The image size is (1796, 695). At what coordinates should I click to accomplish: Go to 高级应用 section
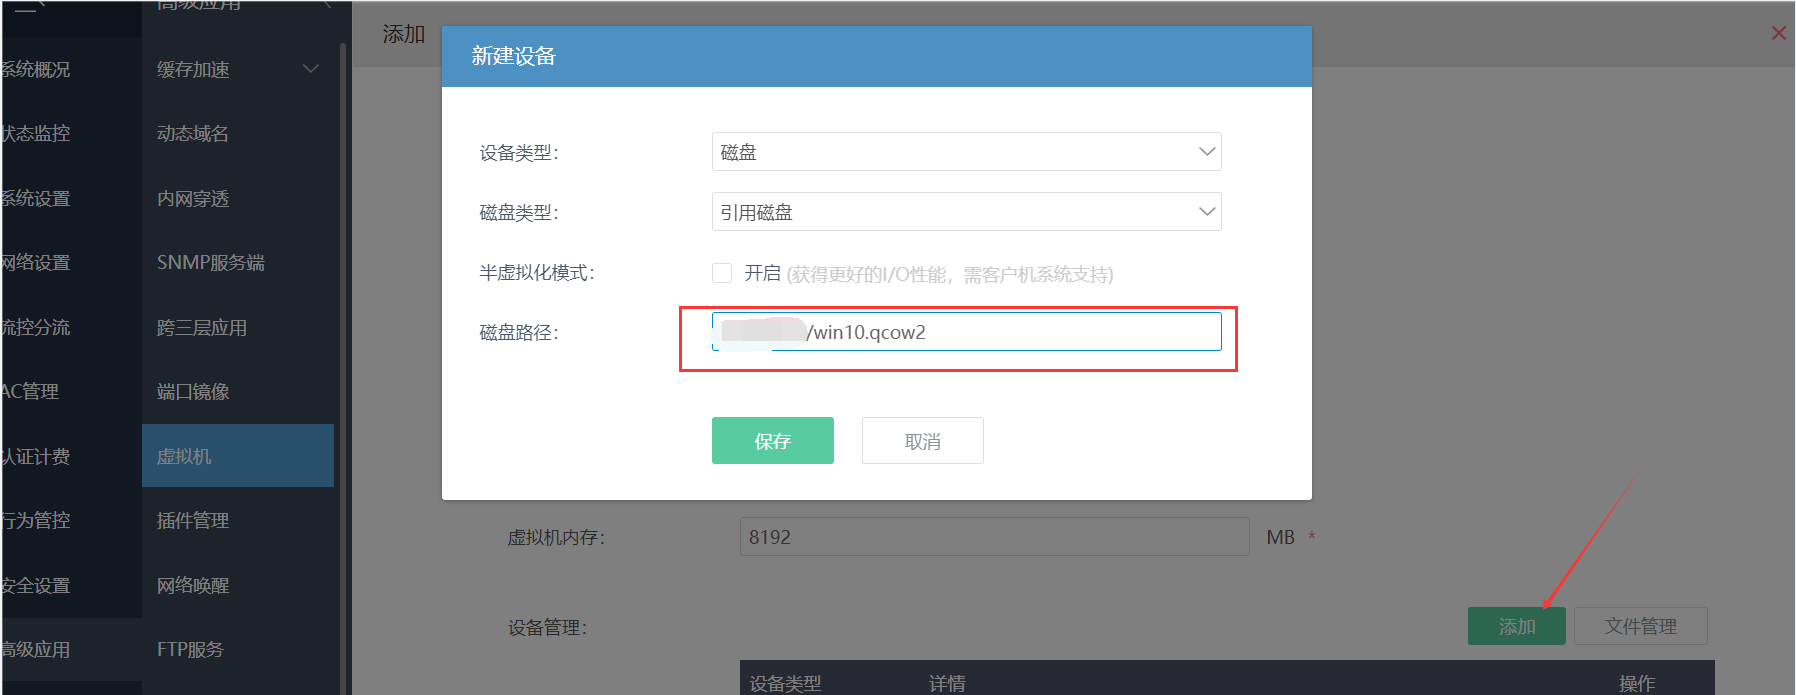36,650
